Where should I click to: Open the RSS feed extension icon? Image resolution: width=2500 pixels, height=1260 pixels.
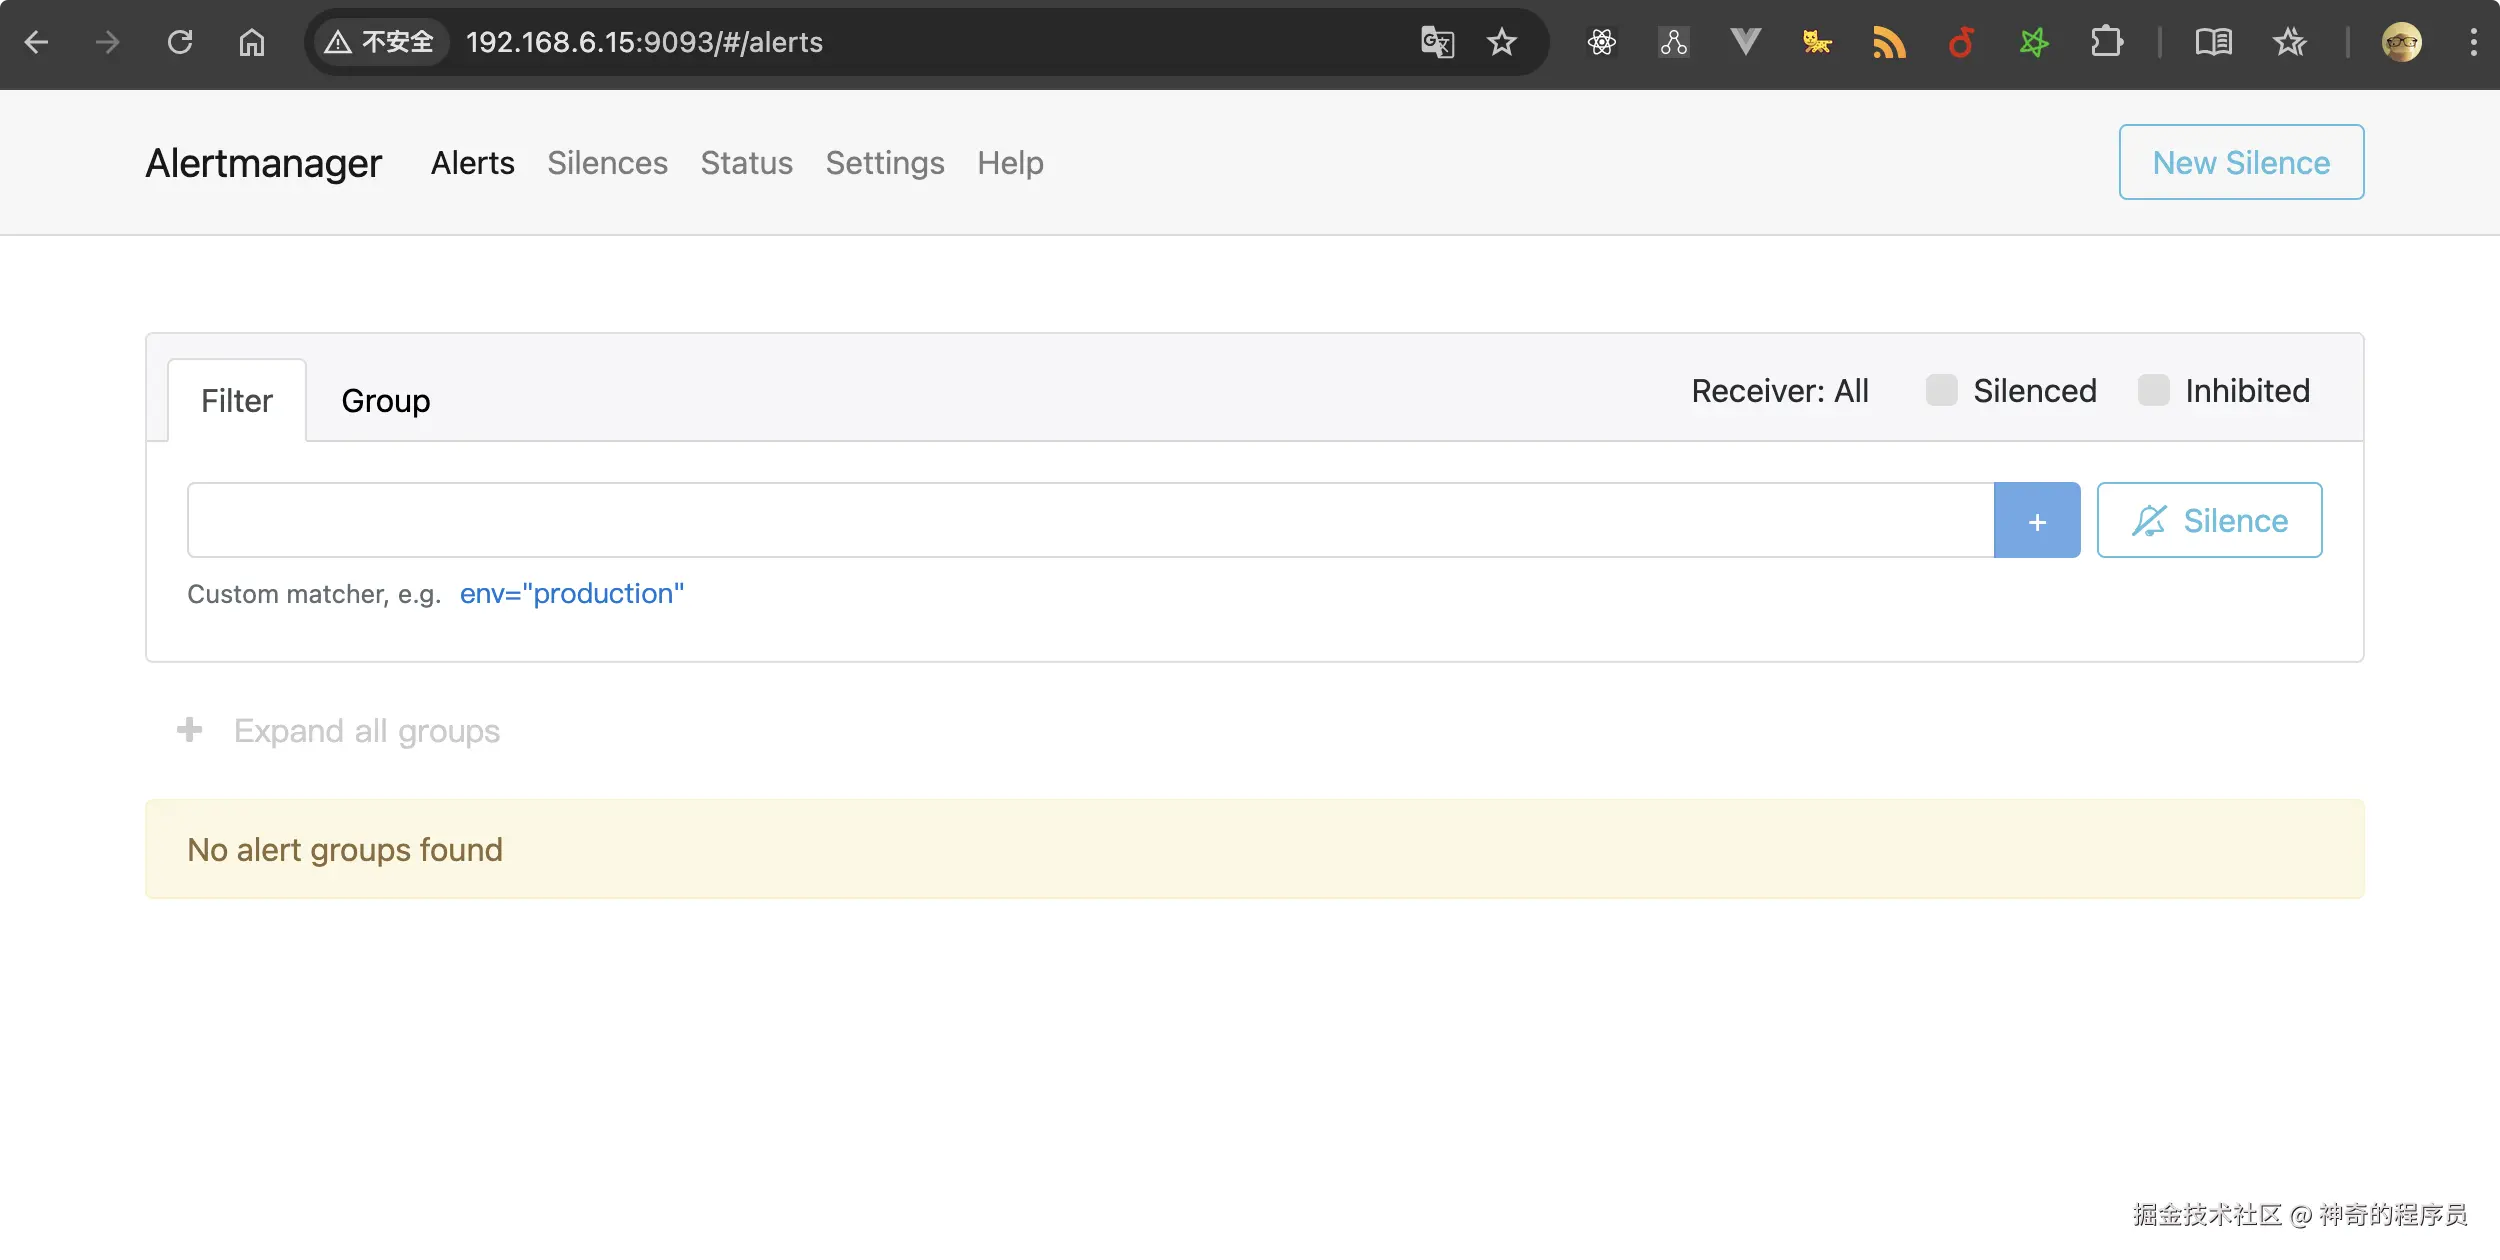click(x=1888, y=42)
